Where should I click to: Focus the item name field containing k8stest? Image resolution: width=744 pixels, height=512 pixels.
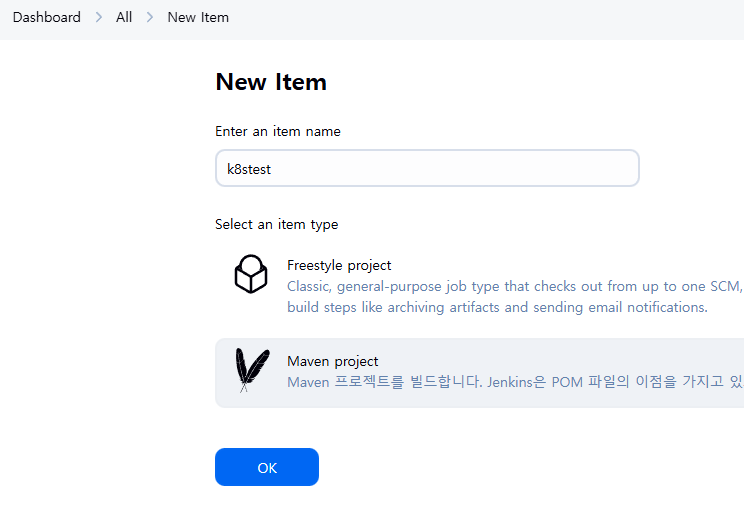tap(427, 168)
